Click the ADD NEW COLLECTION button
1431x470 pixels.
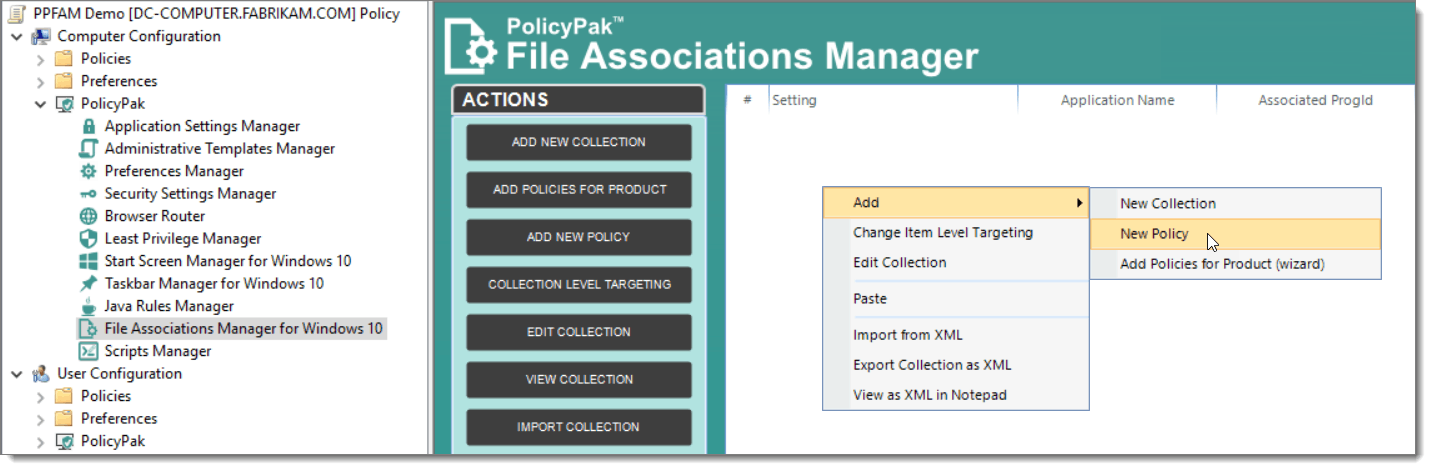coord(579,142)
